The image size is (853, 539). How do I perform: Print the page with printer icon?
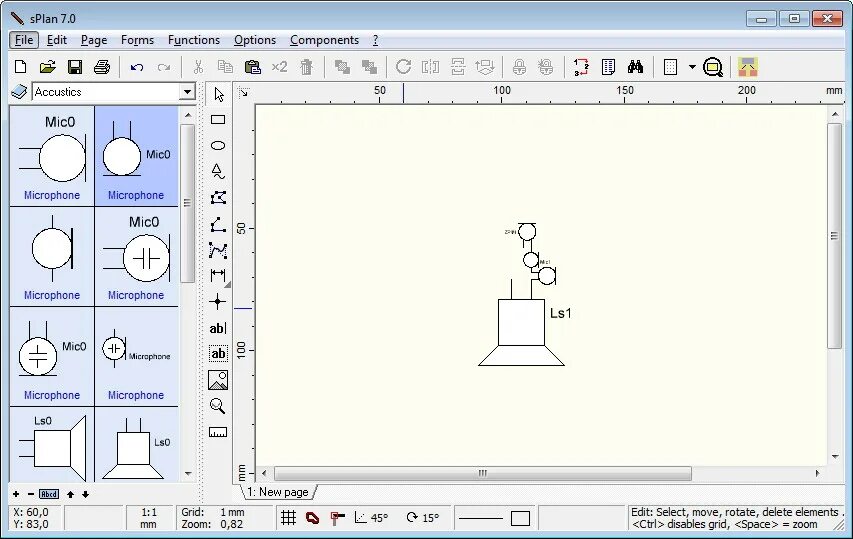tap(102, 67)
